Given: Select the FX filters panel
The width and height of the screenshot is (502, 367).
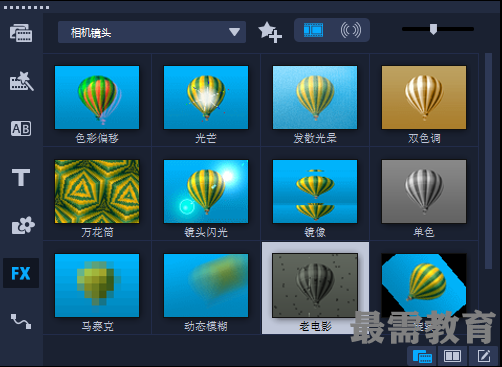Looking at the screenshot, I should [21, 273].
